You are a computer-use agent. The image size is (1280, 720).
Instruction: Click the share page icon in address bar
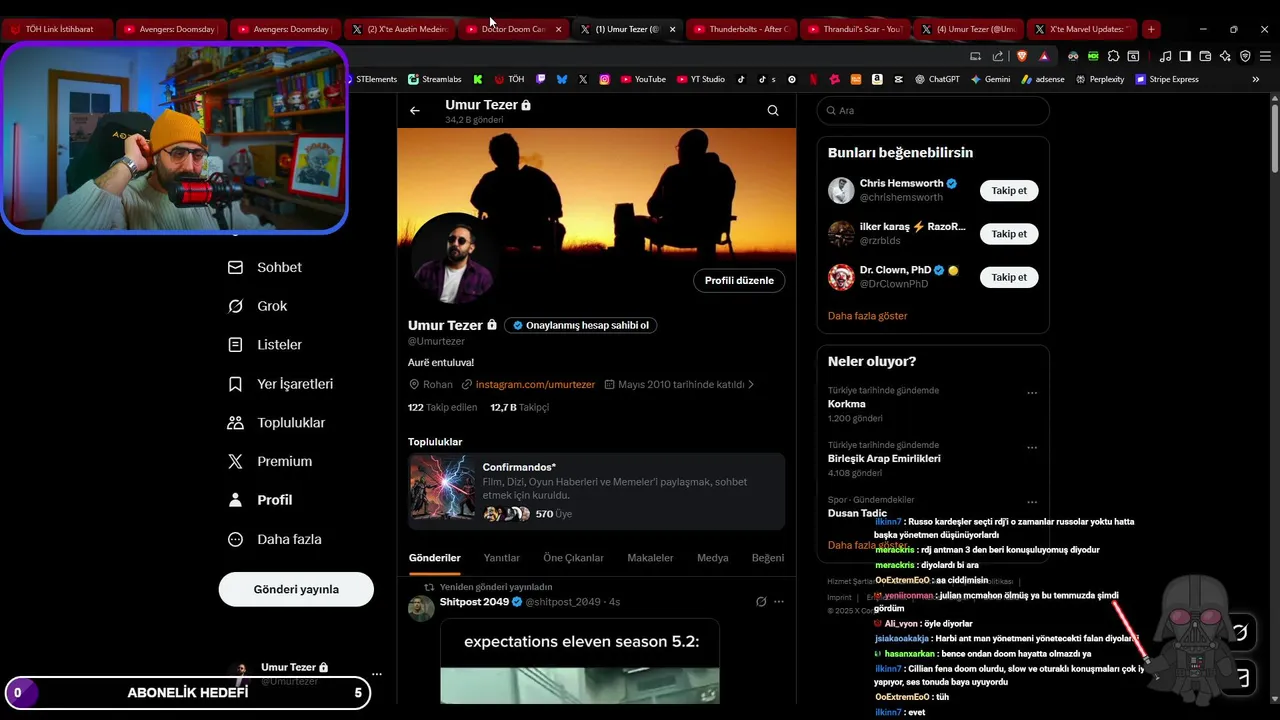pyautogui.click(x=997, y=56)
